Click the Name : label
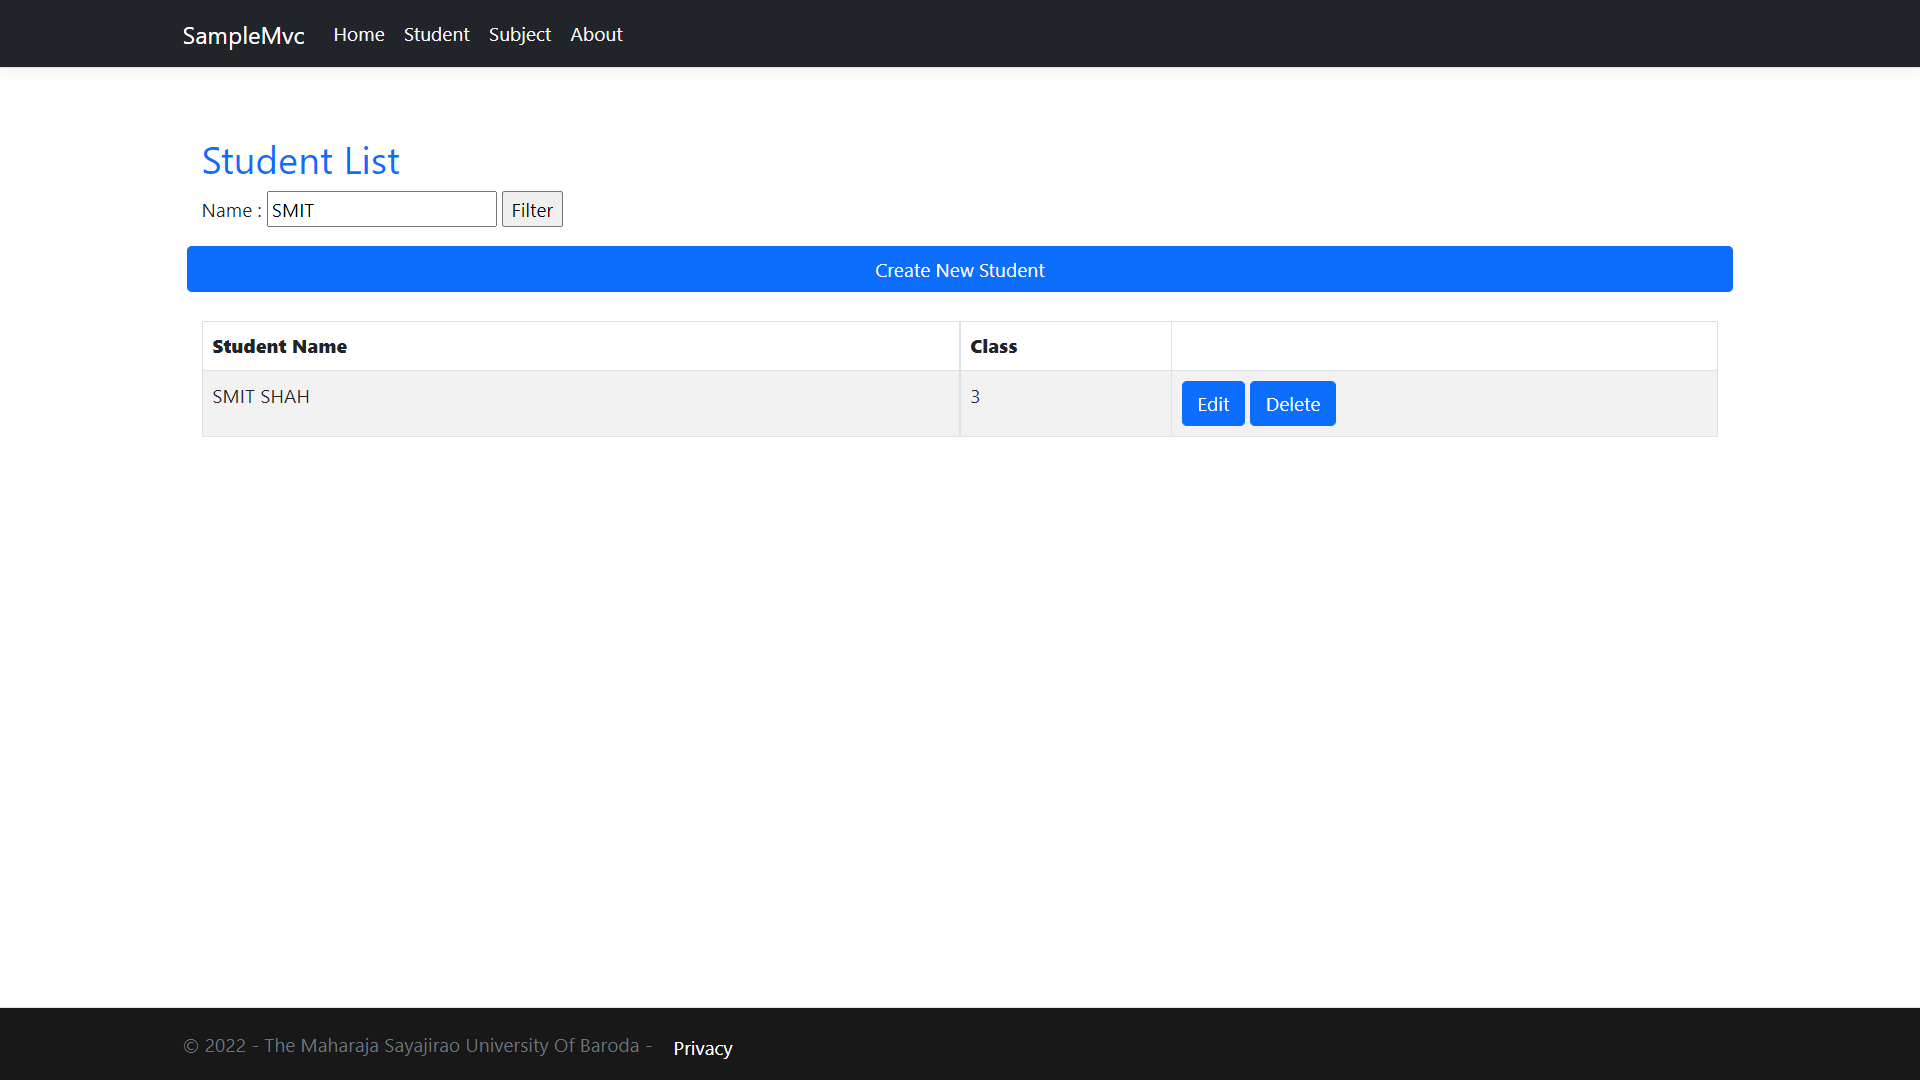Viewport: 1920px width, 1080px height. pyautogui.click(x=231, y=210)
